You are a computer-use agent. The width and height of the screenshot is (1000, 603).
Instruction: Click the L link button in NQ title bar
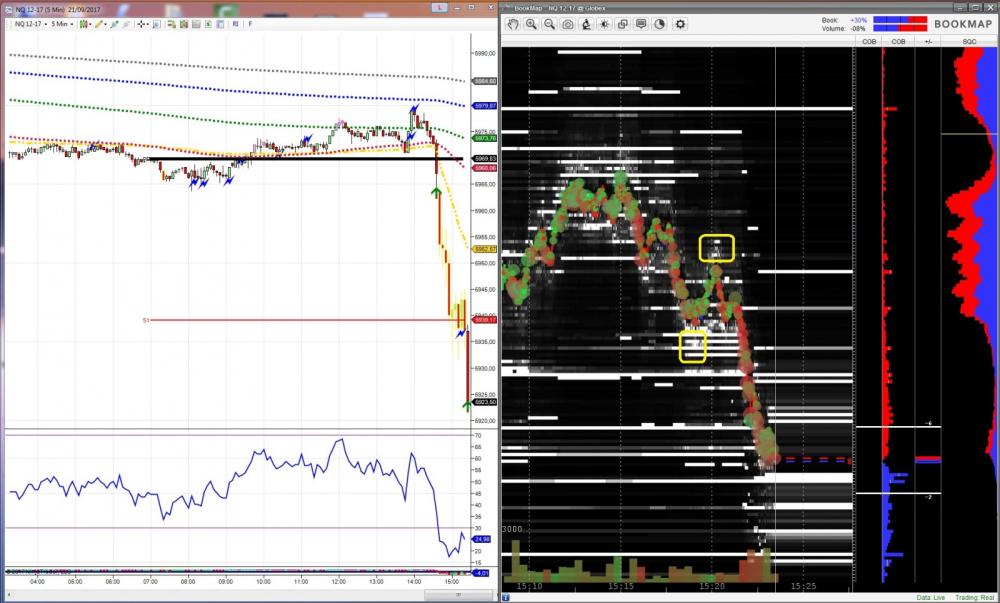pyautogui.click(x=439, y=8)
